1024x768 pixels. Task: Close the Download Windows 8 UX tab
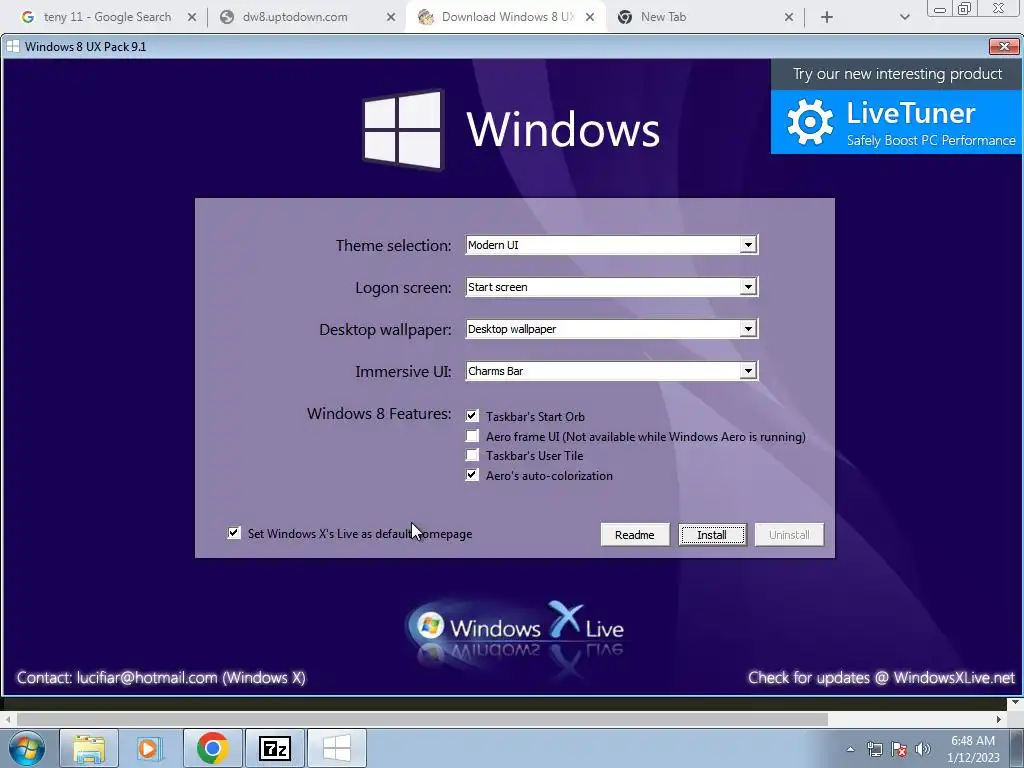point(590,17)
